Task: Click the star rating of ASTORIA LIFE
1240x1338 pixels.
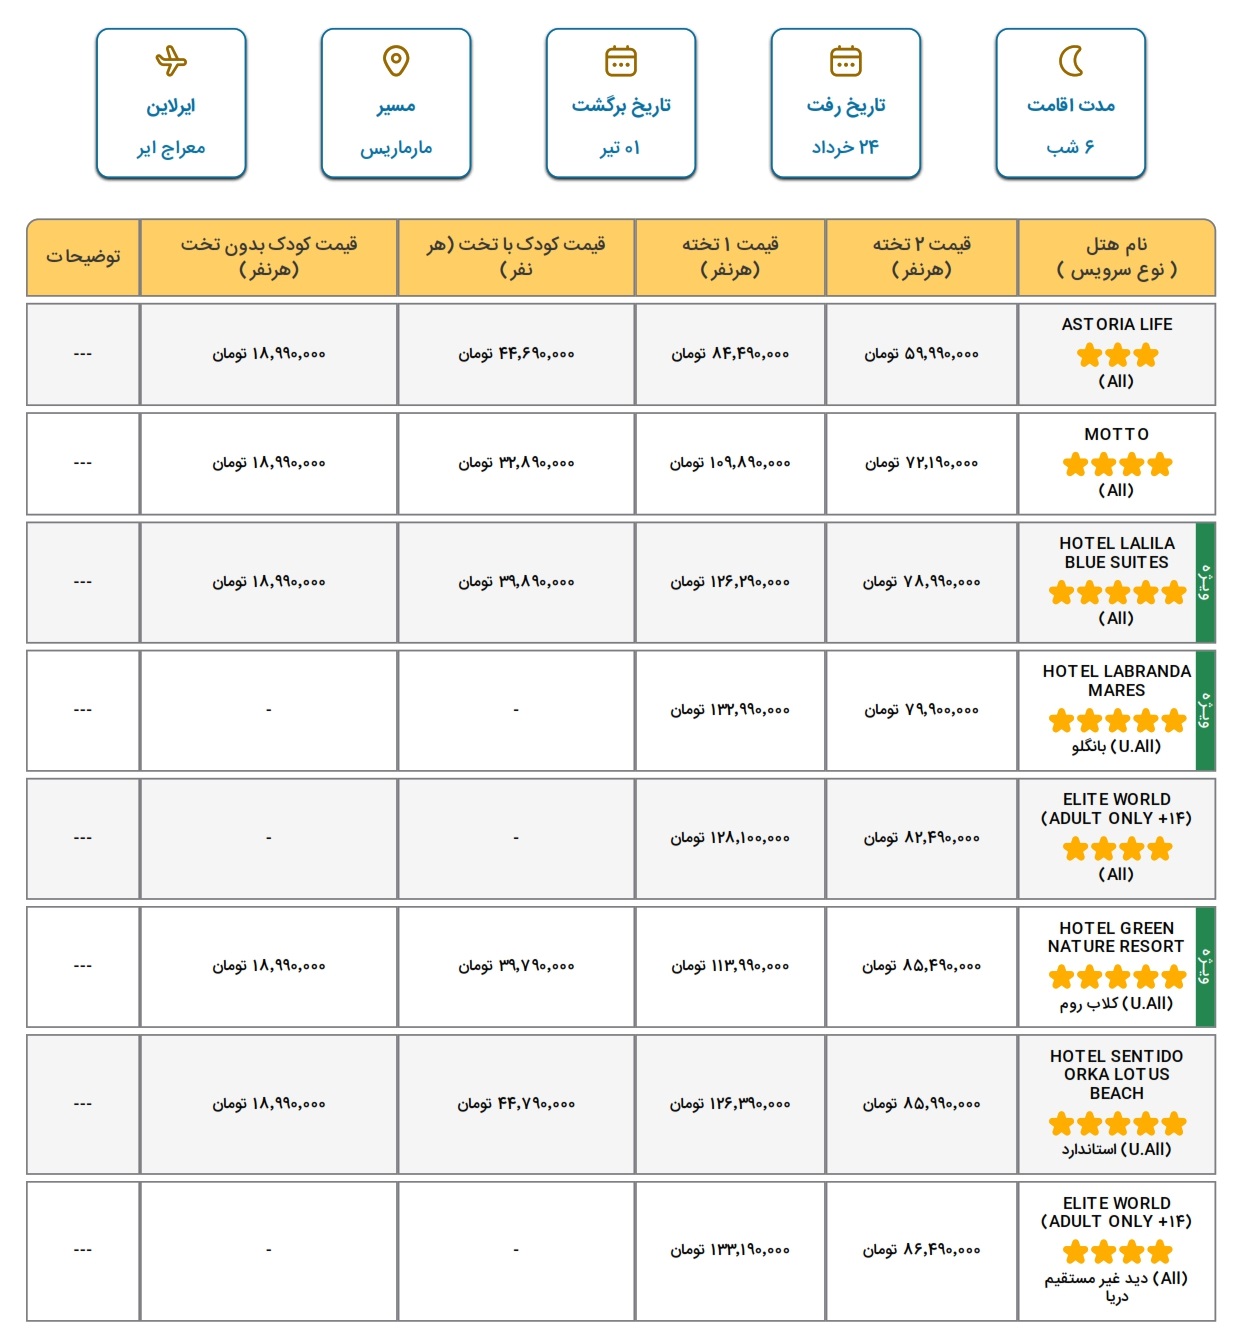Action: click(x=1117, y=355)
